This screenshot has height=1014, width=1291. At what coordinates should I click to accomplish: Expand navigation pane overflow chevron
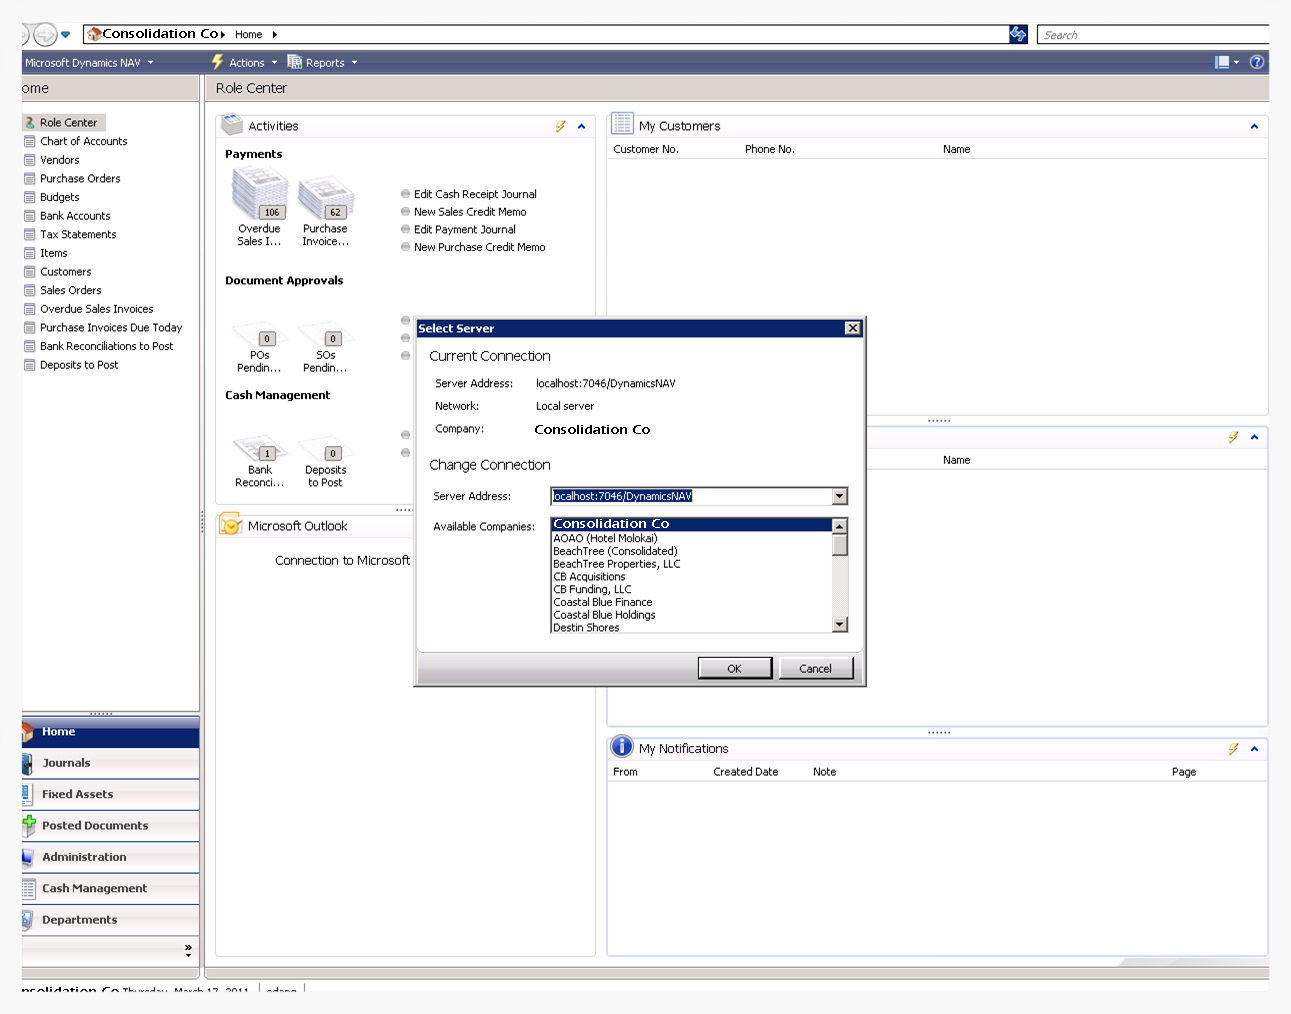(188, 950)
